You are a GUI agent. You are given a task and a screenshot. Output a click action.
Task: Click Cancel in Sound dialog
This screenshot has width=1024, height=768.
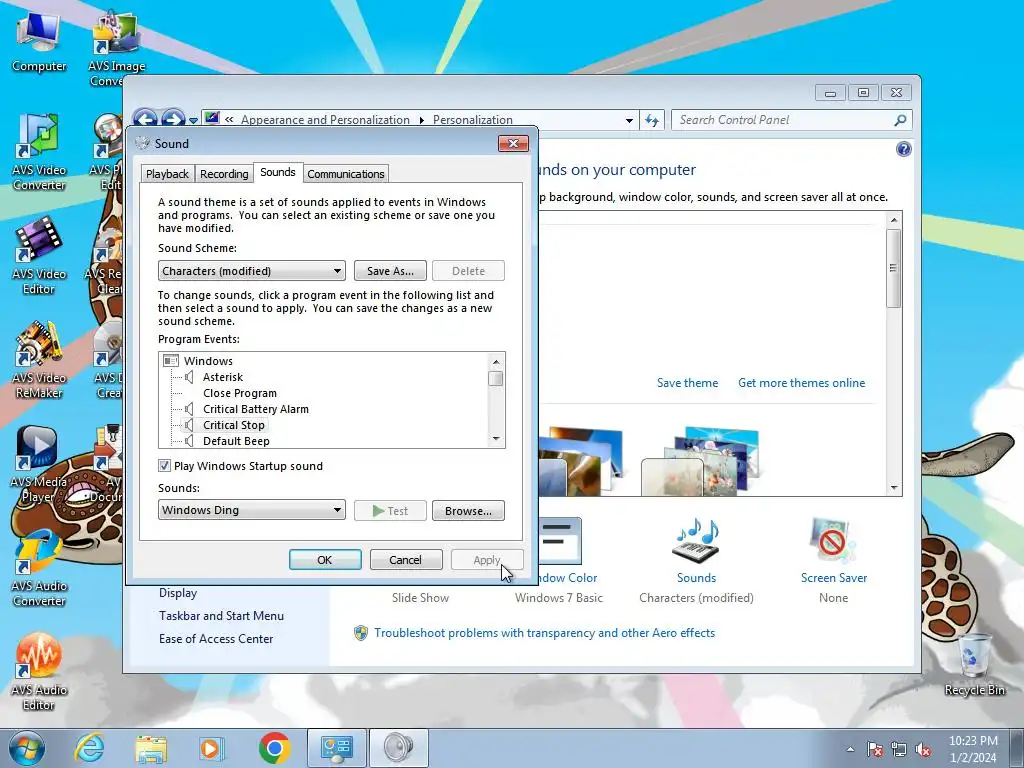[406, 560]
